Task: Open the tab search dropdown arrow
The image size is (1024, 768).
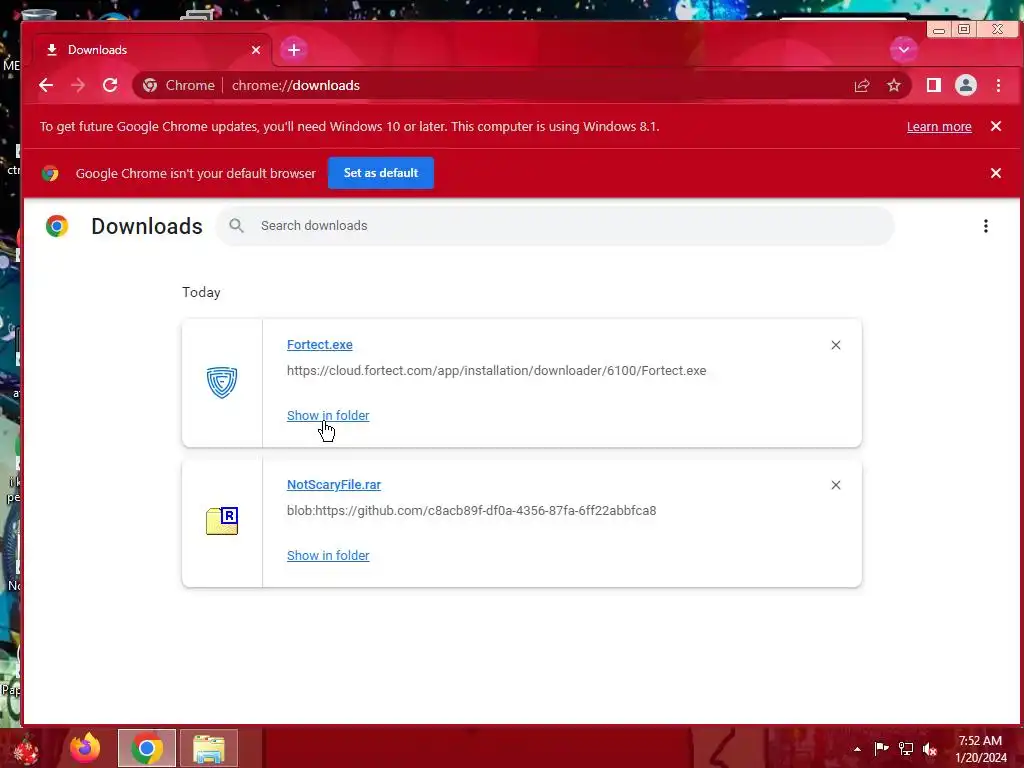Action: click(904, 50)
